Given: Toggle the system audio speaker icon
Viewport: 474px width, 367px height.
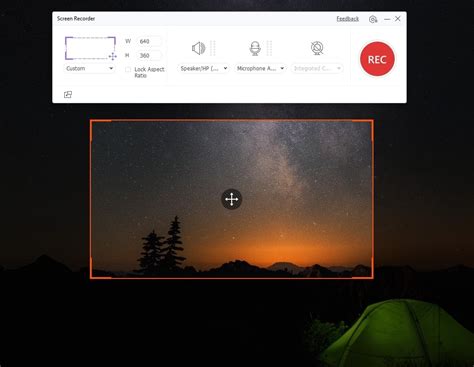Looking at the screenshot, I should click(199, 48).
